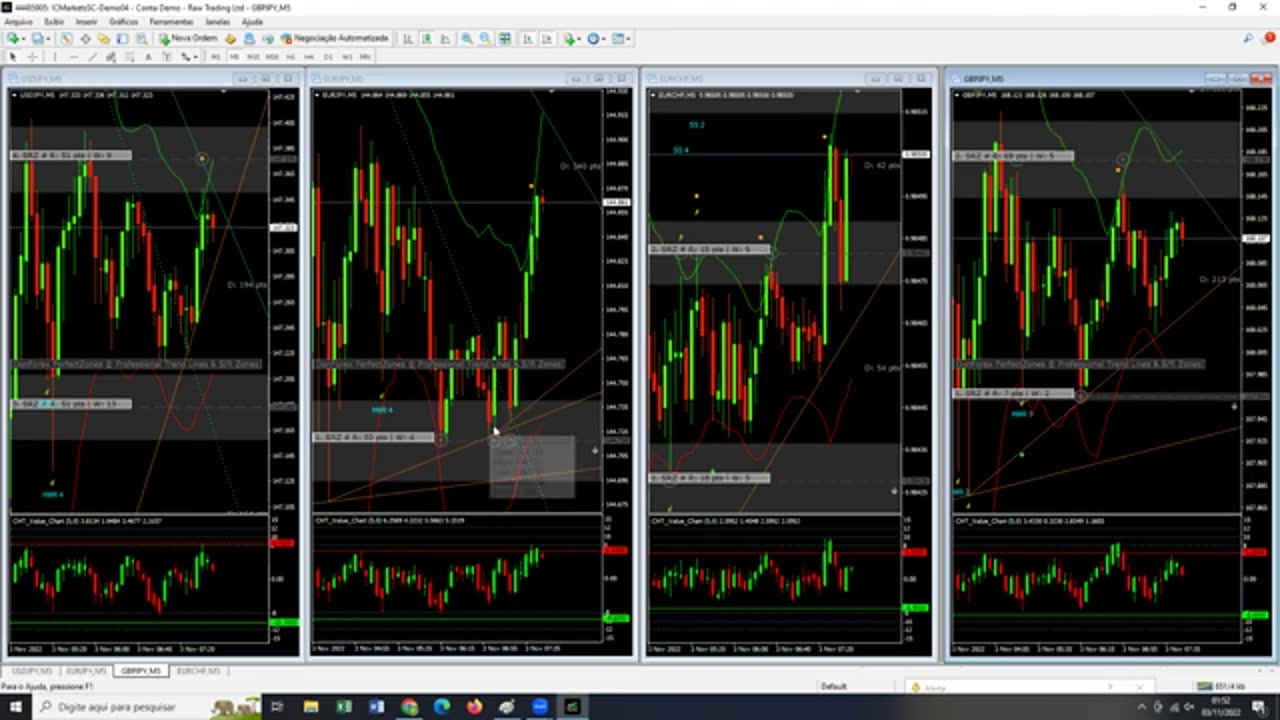The image size is (1280, 720).
Task: Click the zoom in magnifier icon
Action: click(x=466, y=38)
